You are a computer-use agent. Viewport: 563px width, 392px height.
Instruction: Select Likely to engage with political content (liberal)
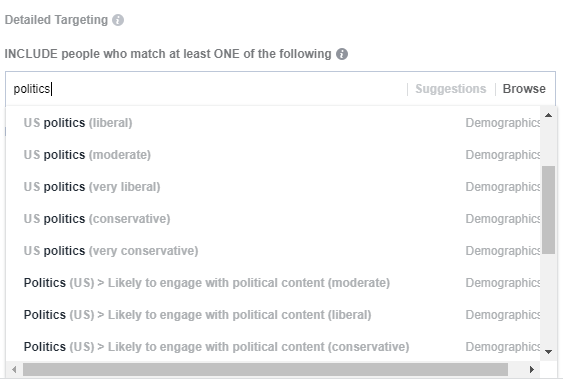tap(273, 315)
